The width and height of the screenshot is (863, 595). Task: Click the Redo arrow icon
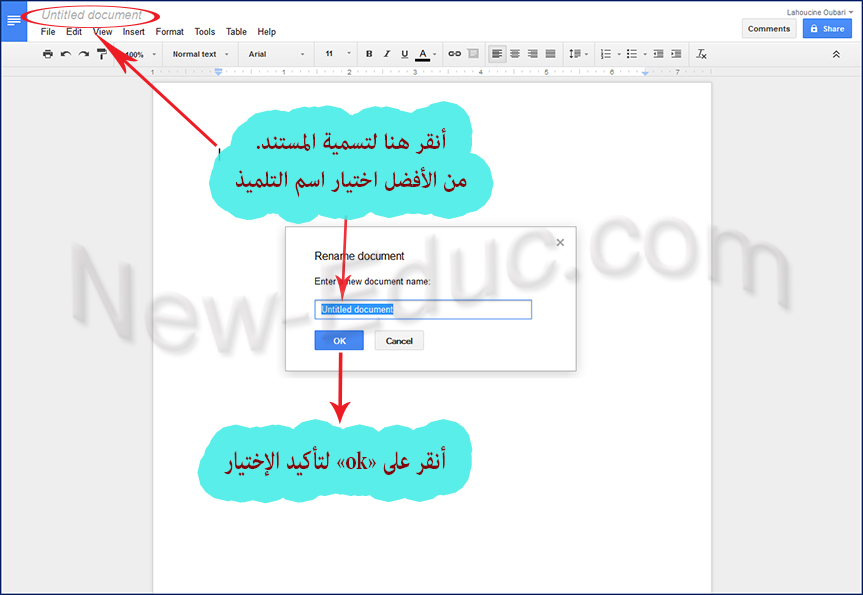(x=84, y=54)
